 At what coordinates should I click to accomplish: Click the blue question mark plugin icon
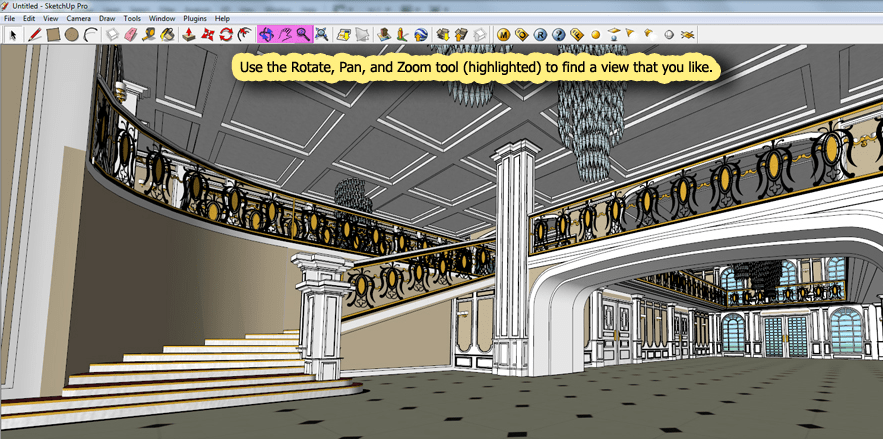pyautogui.click(x=558, y=35)
